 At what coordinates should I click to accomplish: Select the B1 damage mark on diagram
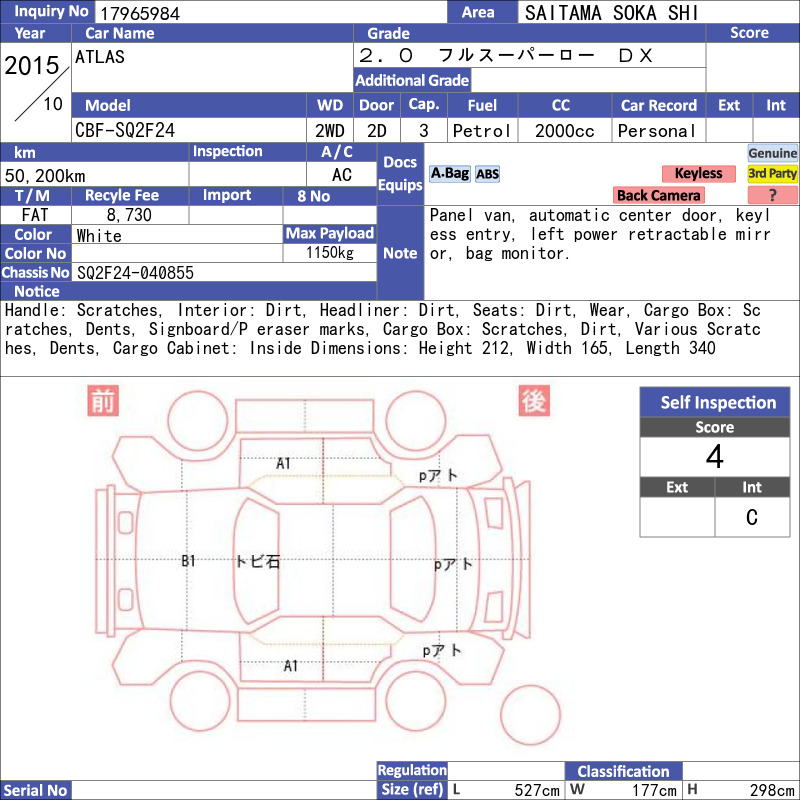tap(188, 561)
